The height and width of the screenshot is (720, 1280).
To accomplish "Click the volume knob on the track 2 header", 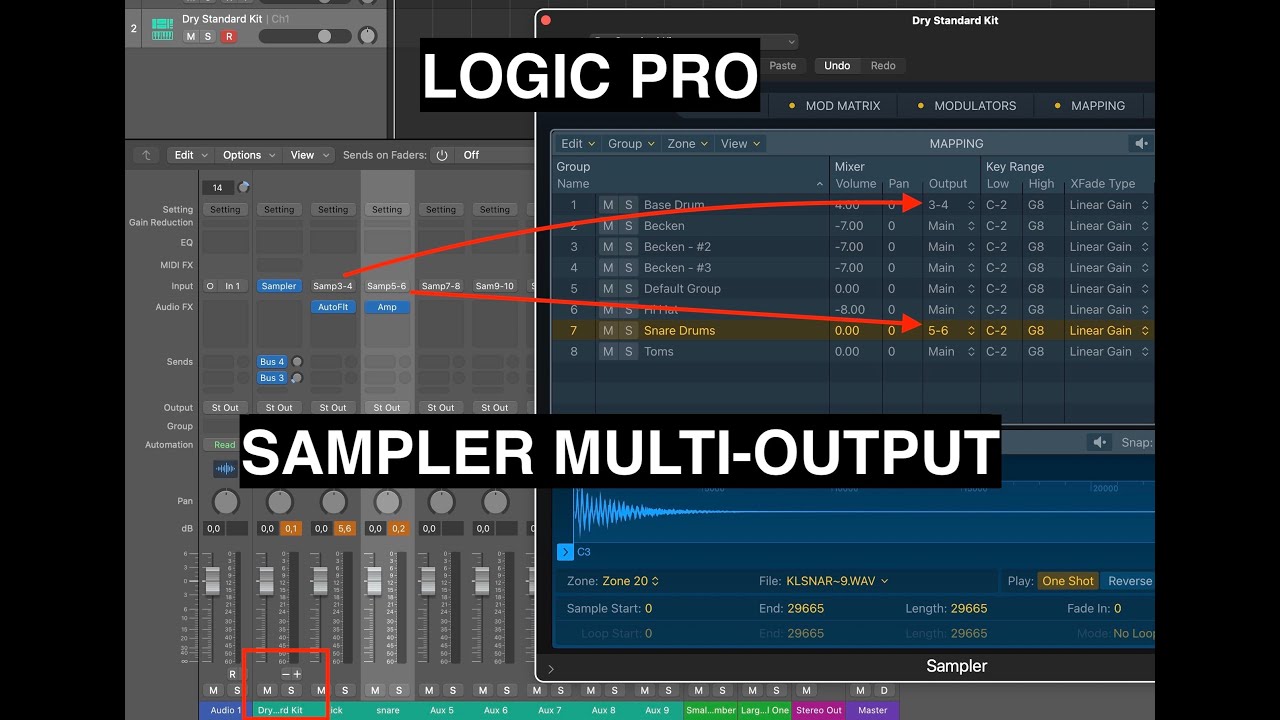I will [x=368, y=36].
